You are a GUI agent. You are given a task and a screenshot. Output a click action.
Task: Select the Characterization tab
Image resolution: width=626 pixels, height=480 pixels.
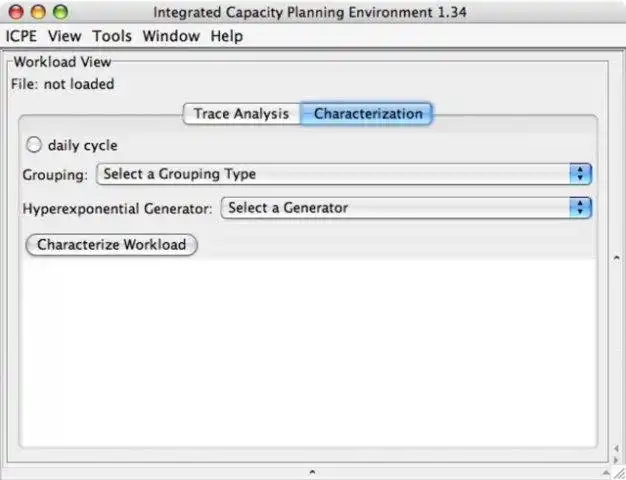367,114
